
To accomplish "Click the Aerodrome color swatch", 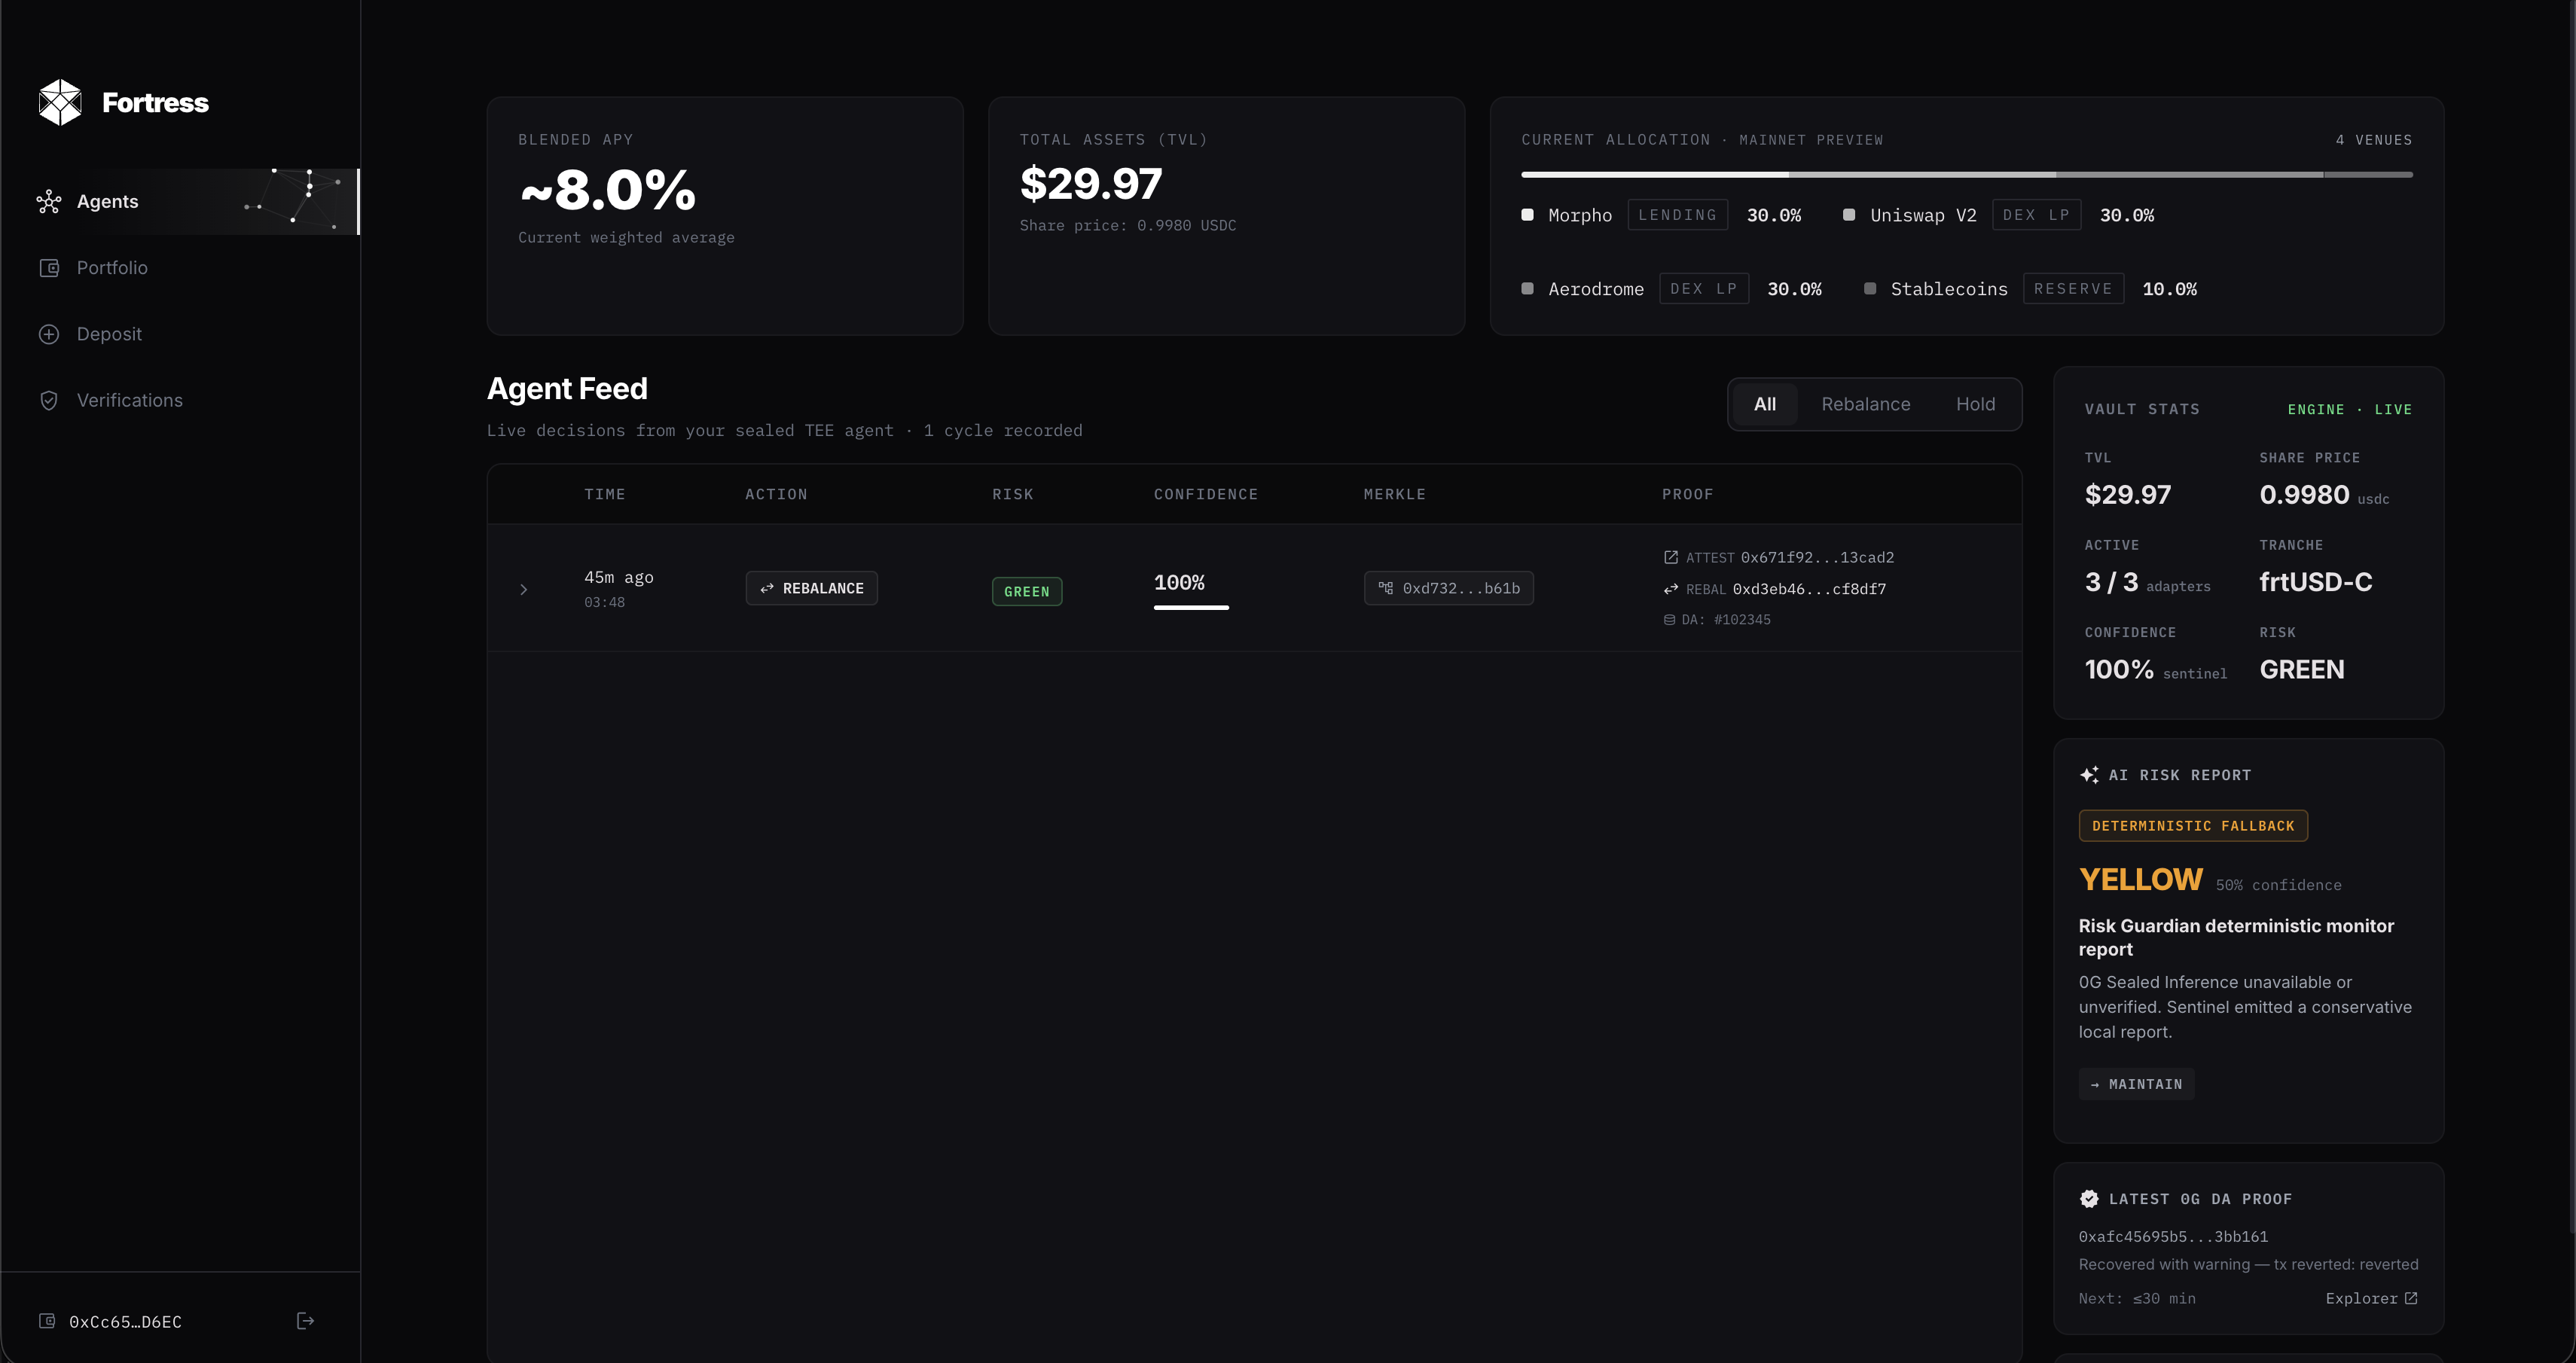I will click(1527, 289).
